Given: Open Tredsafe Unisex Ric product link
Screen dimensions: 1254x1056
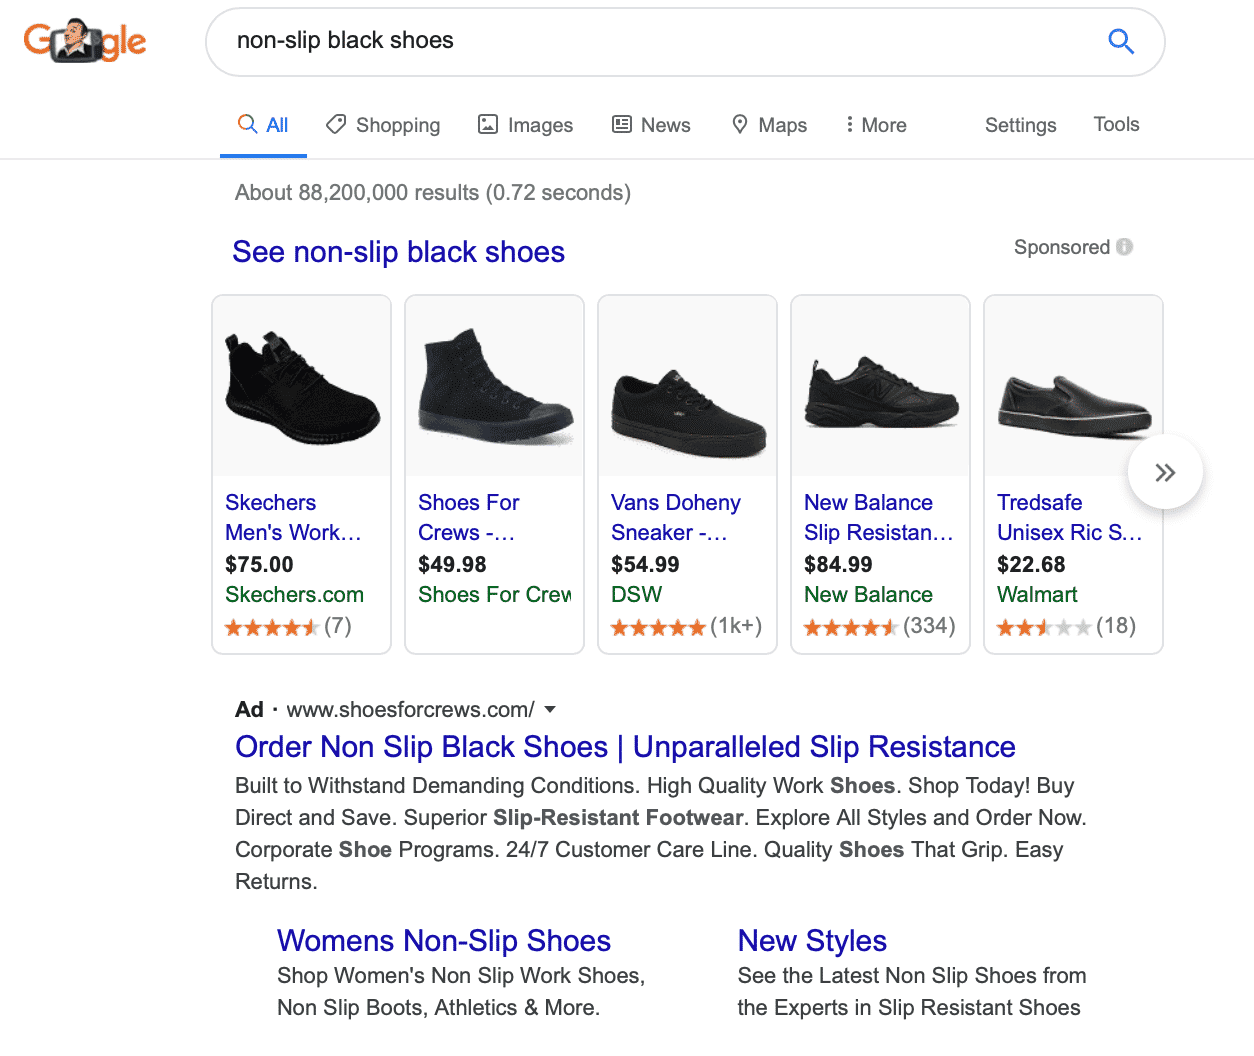Looking at the screenshot, I should (1069, 517).
